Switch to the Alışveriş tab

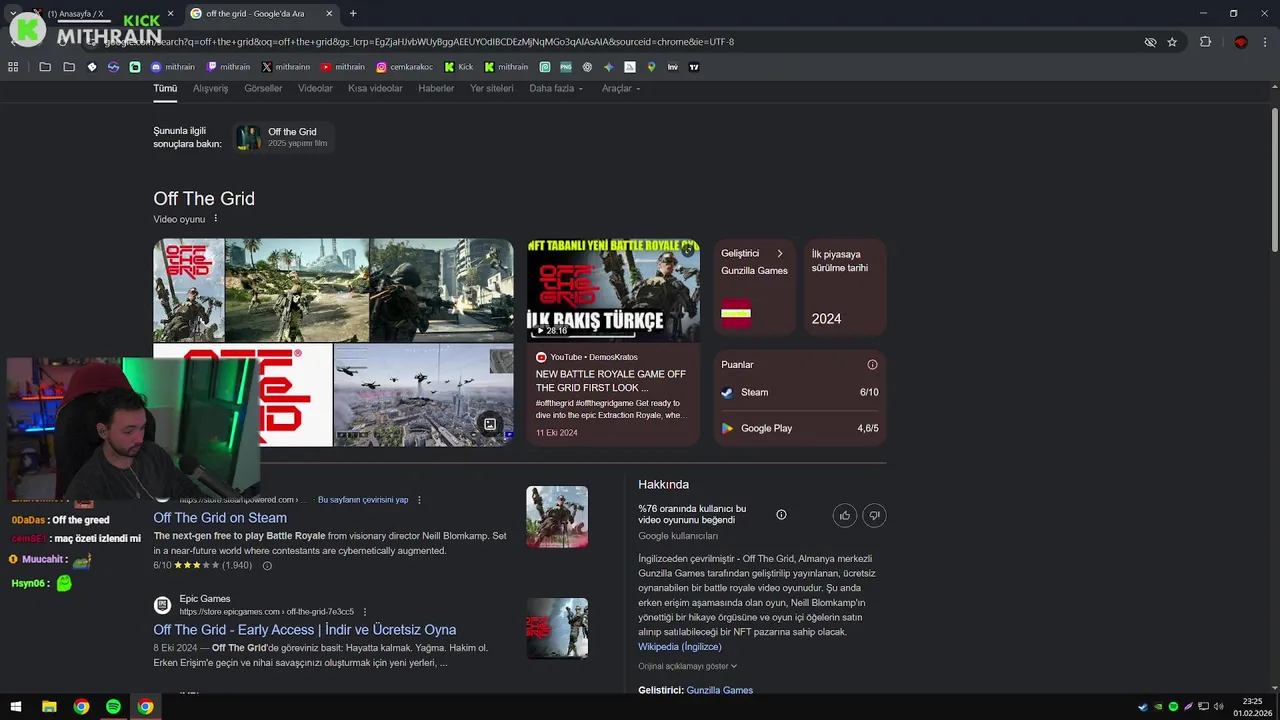point(210,88)
